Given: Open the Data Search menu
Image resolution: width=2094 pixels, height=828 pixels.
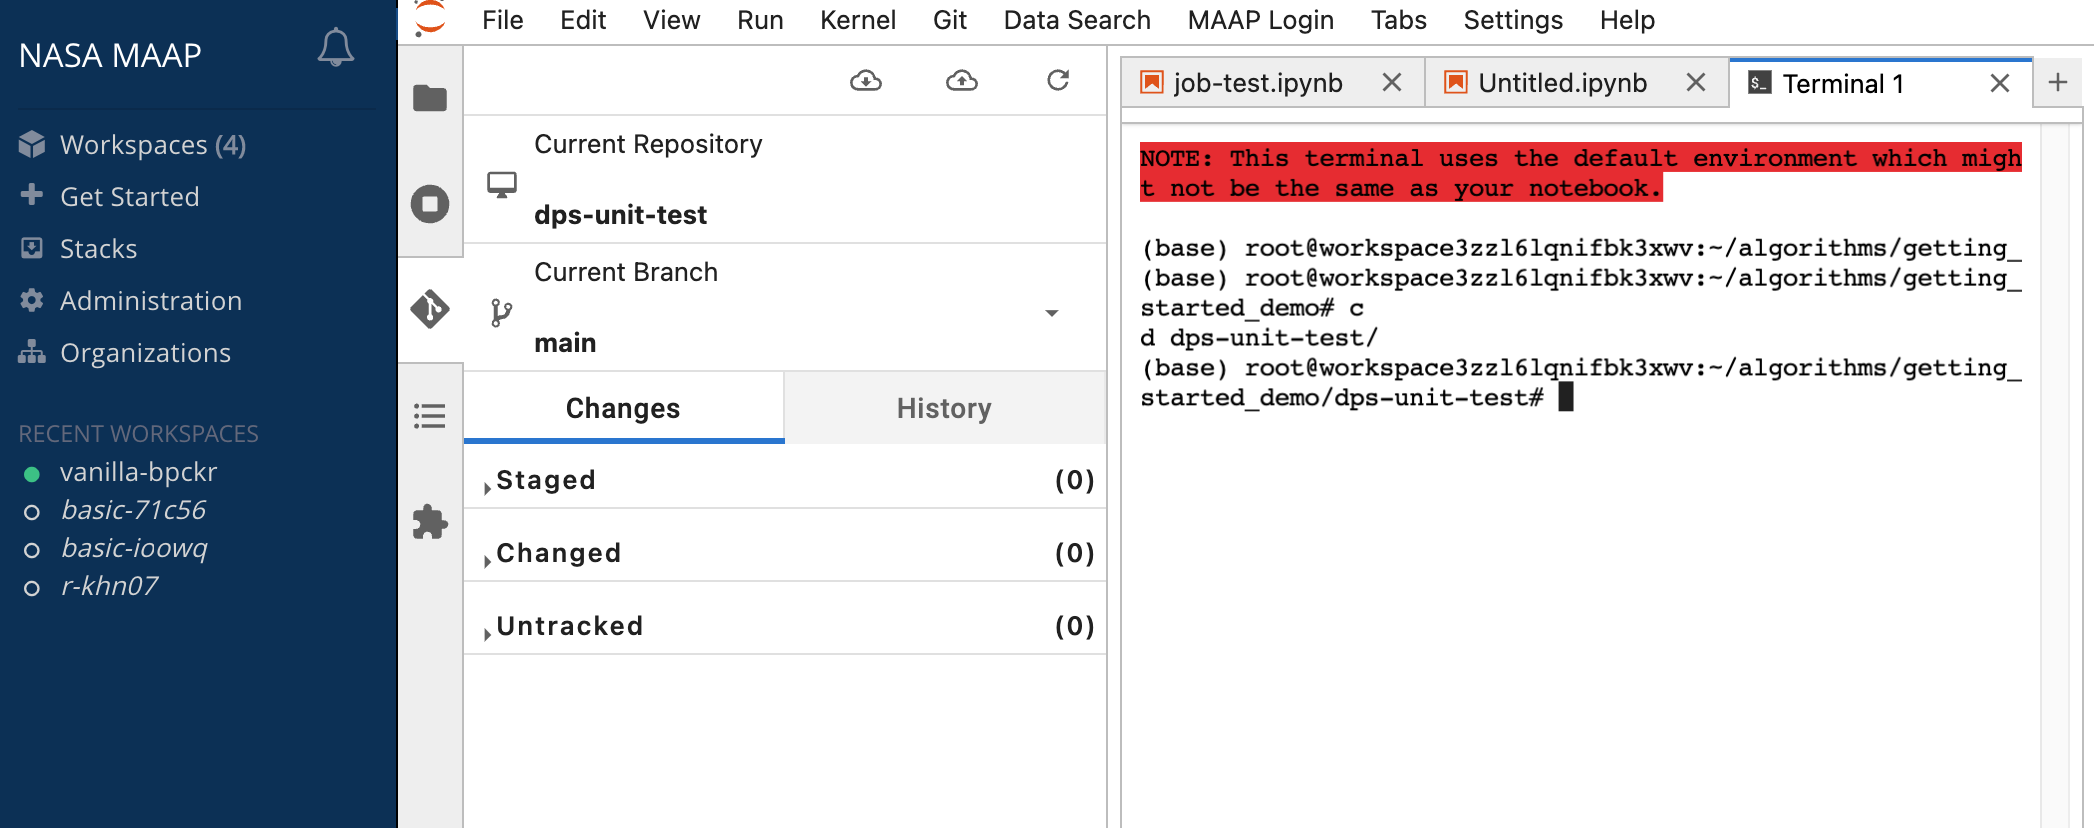Looking at the screenshot, I should click(x=1077, y=20).
